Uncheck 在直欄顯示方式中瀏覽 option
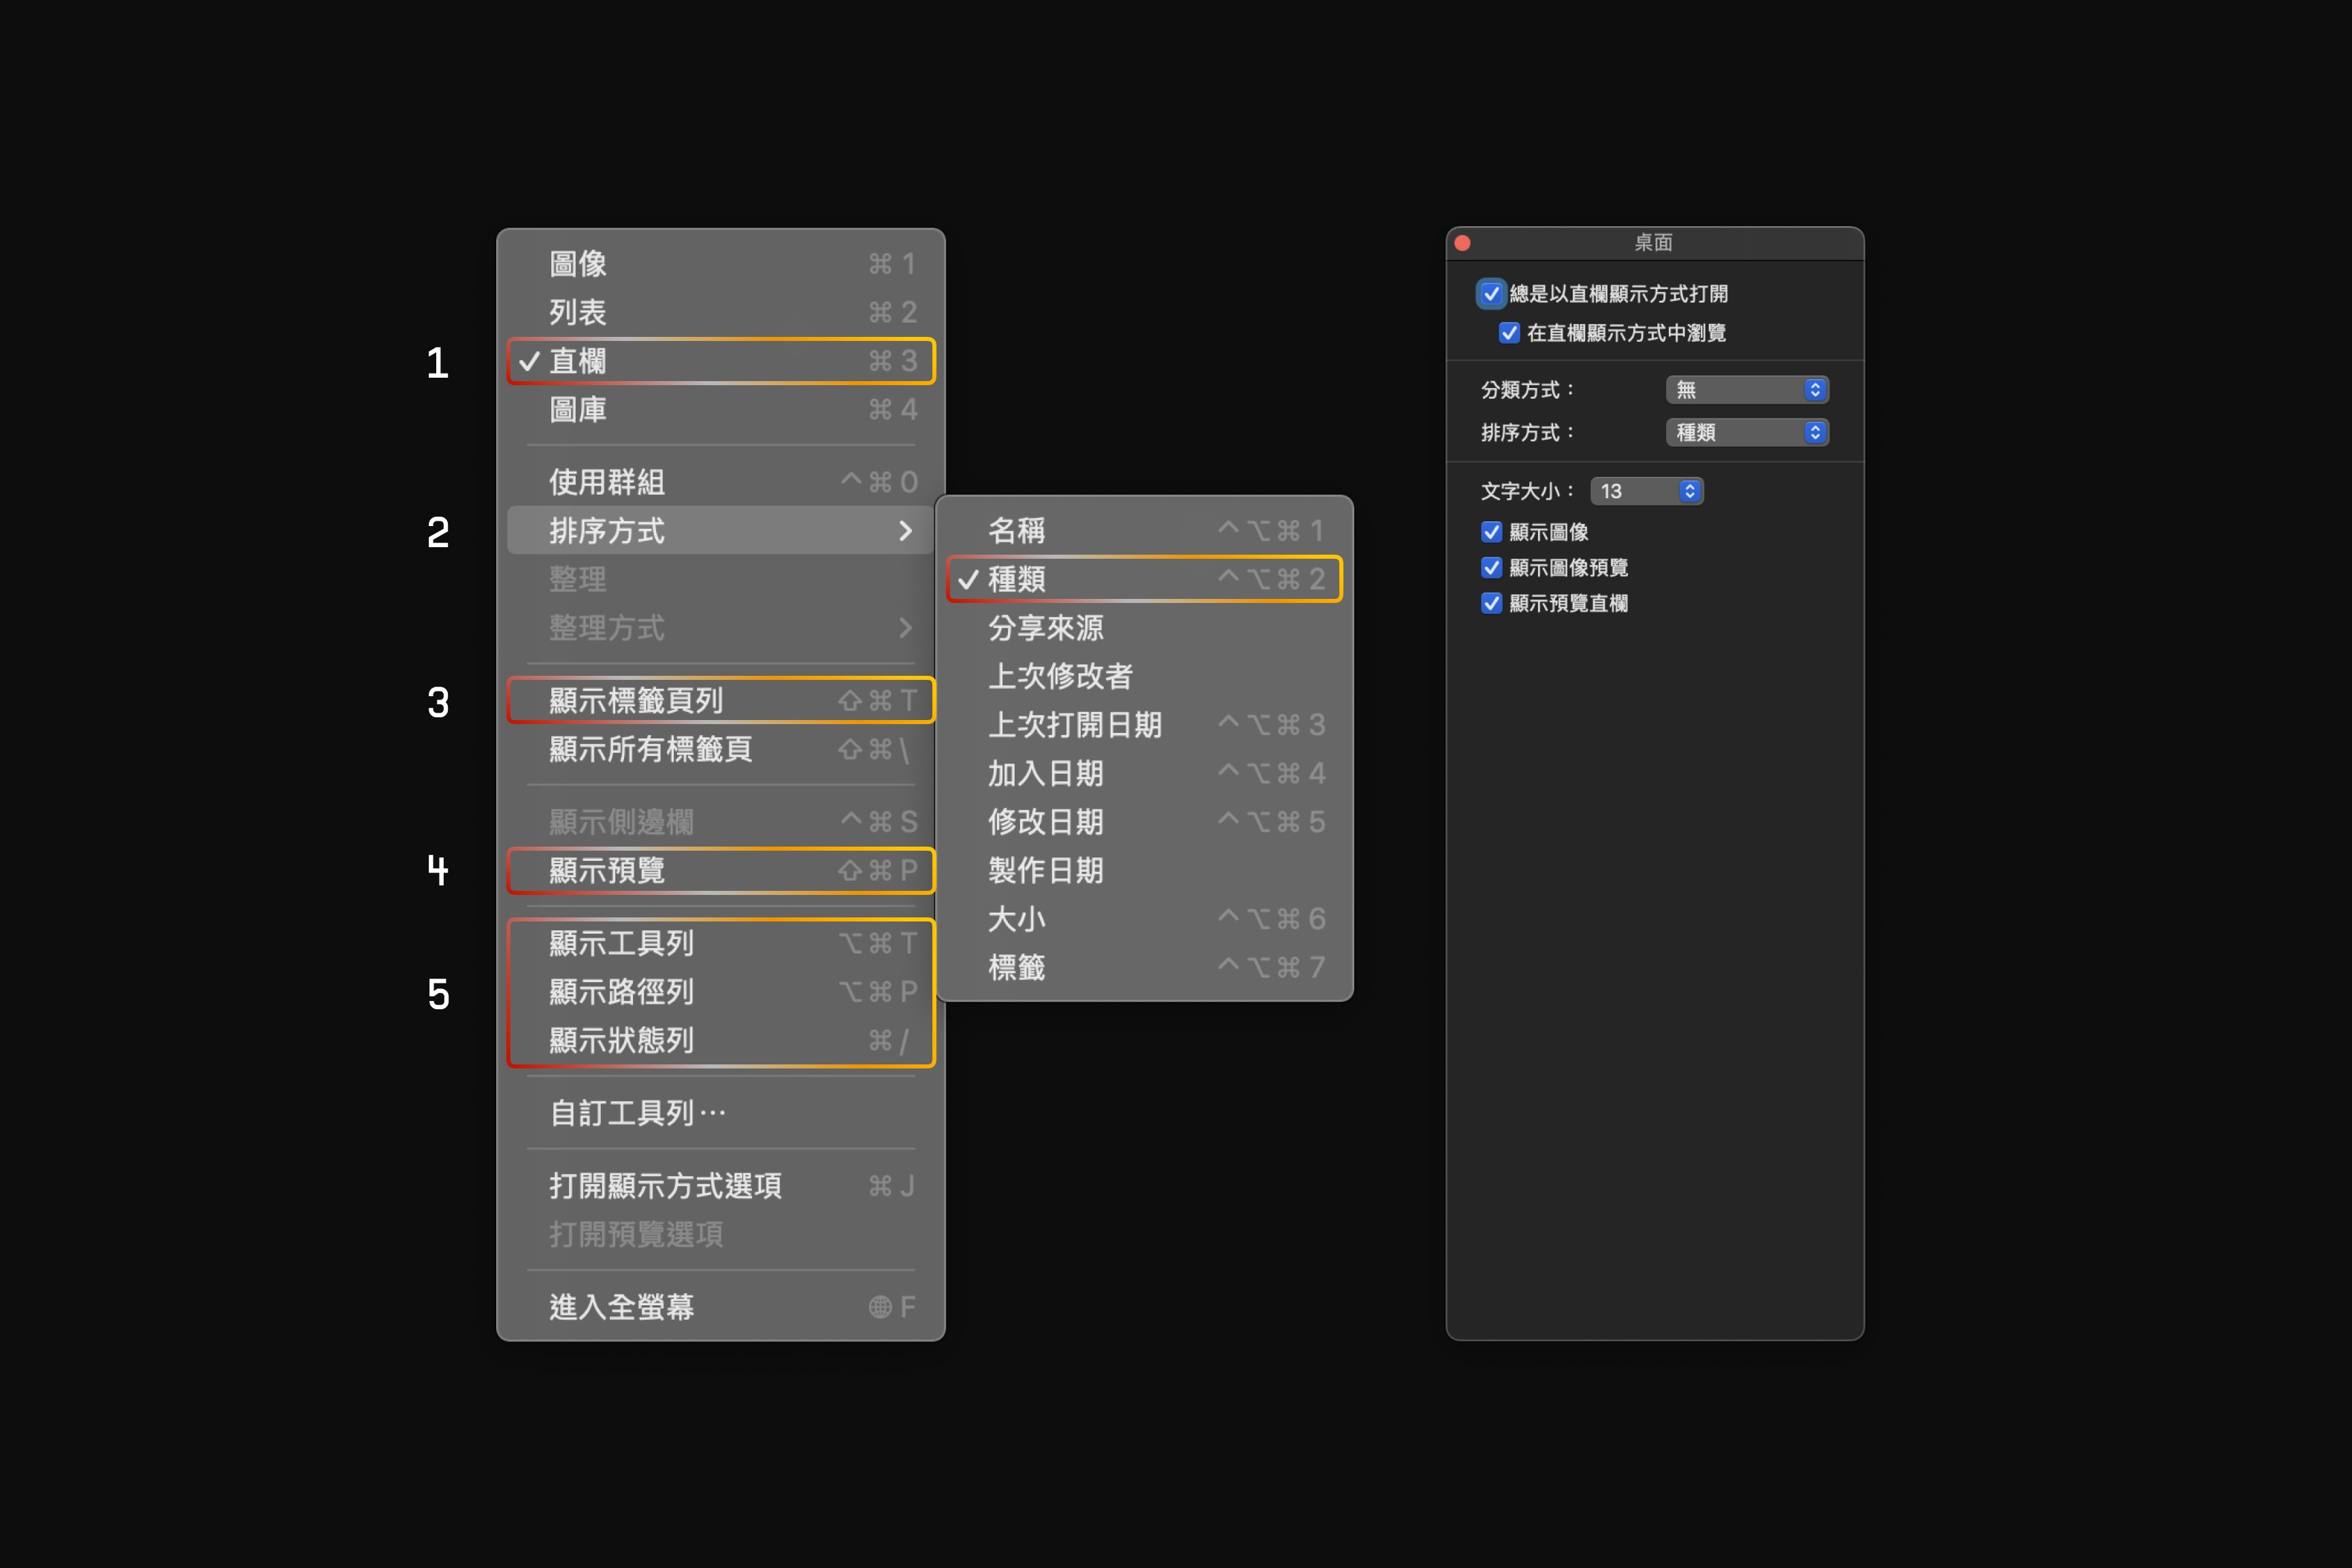 [1509, 333]
